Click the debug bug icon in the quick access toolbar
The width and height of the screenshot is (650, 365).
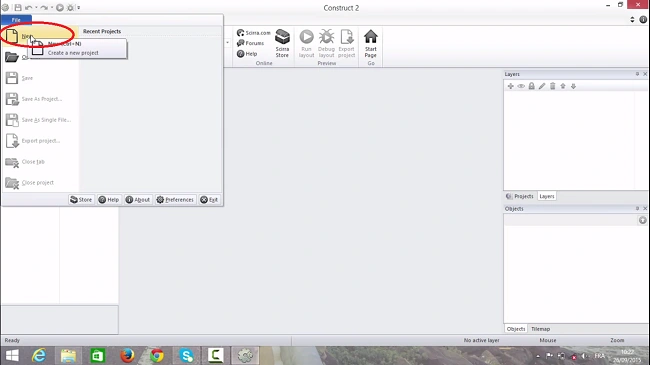click(x=70, y=7)
